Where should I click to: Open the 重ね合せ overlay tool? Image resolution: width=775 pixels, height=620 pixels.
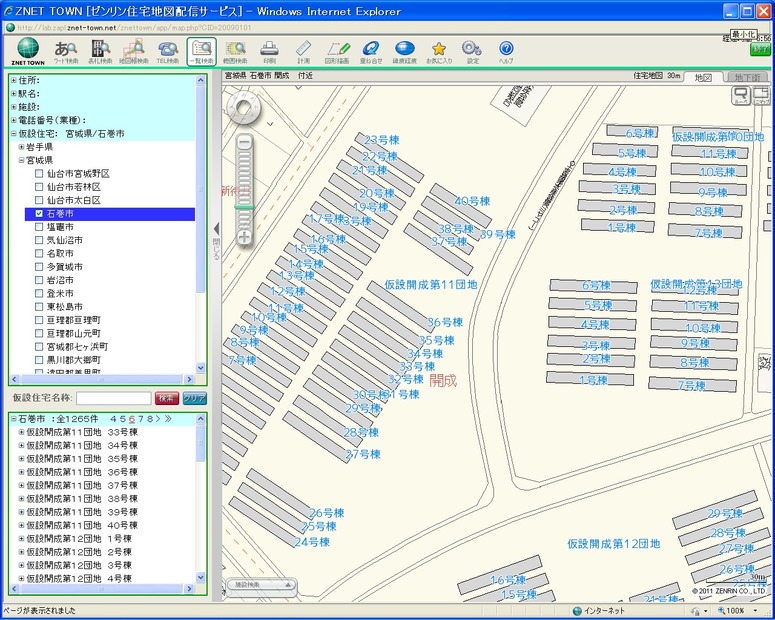(x=371, y=52)
